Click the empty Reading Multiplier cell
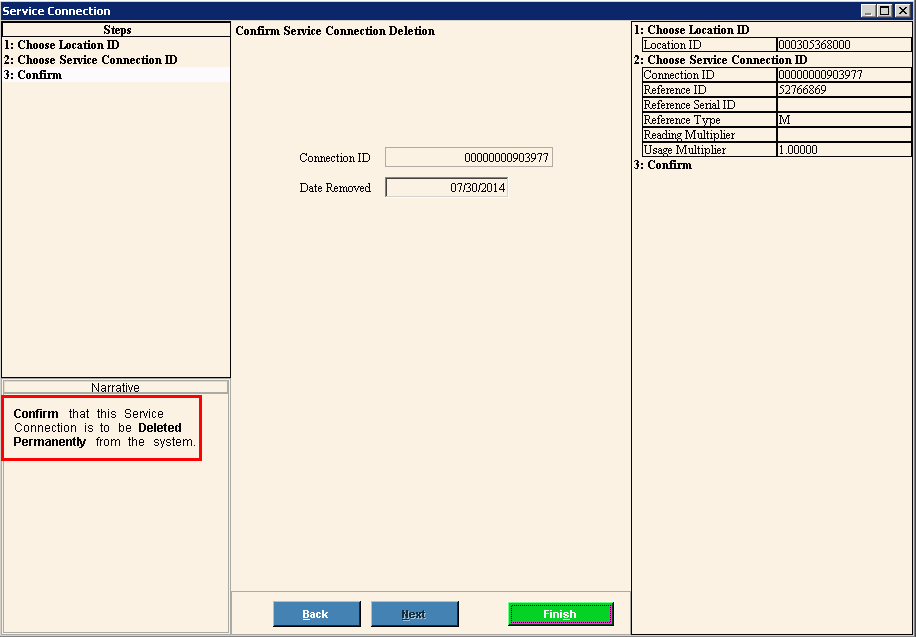The image size is (916, 637). 844,135
